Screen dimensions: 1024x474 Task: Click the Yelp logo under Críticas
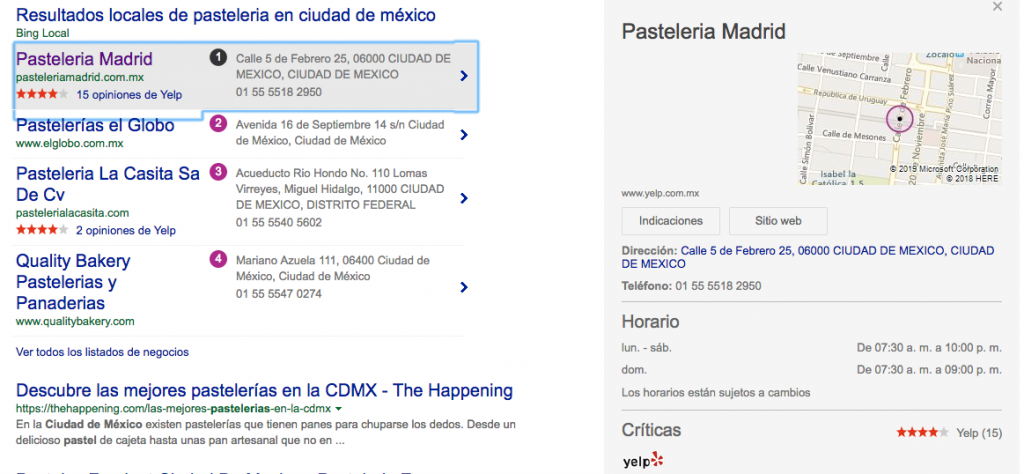[x=643, y=461]
